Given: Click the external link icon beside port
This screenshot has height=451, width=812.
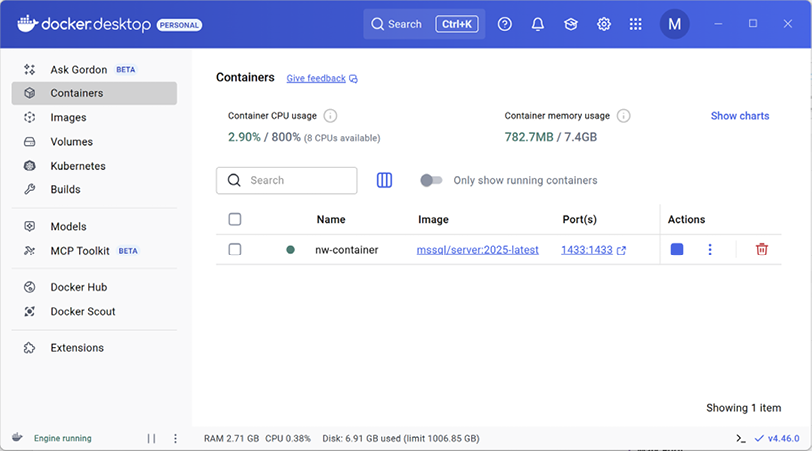Looking at the screenshot, I should click(621, 251).
